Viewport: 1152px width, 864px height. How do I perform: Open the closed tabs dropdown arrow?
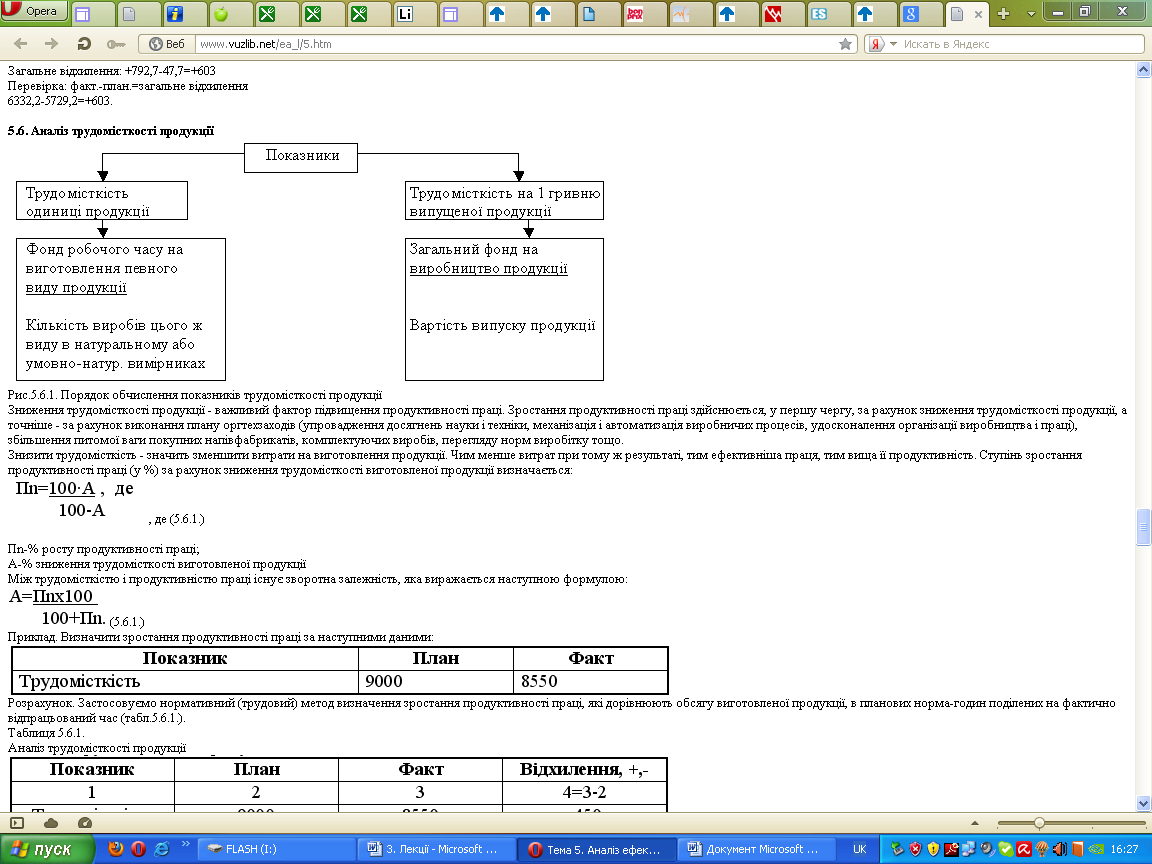point(1031,14)
